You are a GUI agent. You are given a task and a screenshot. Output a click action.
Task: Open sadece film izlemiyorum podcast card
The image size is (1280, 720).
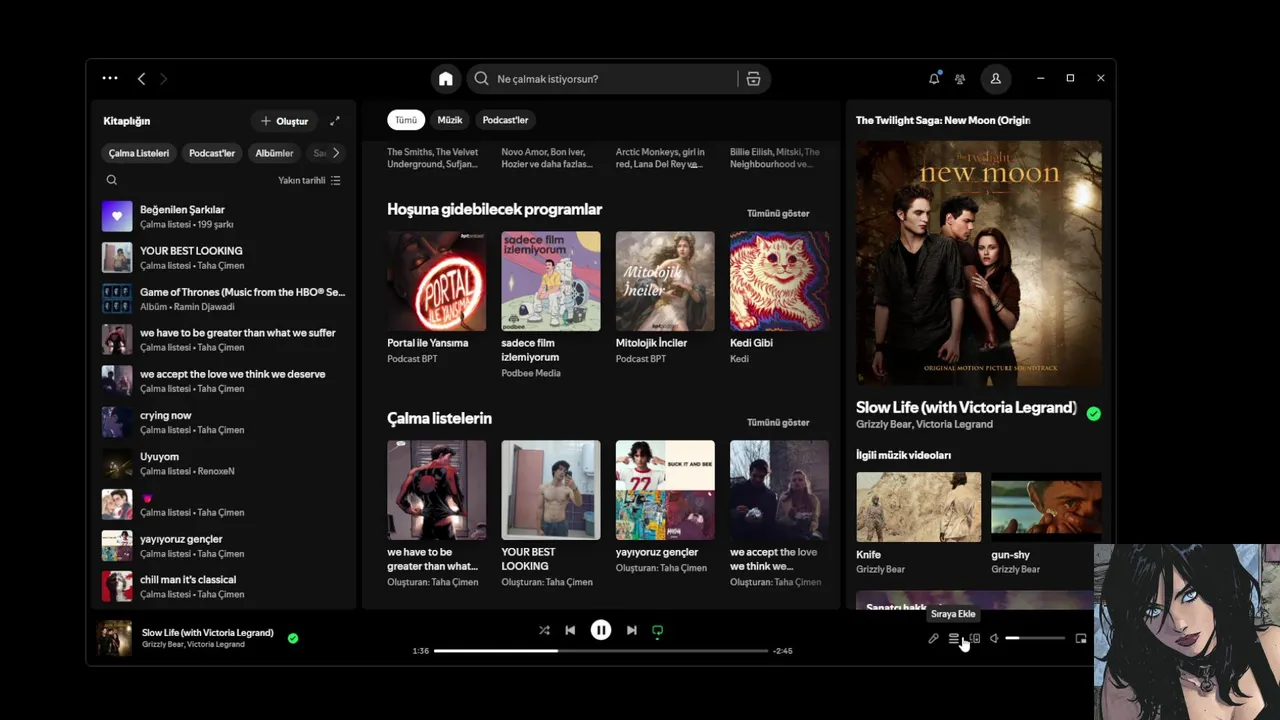(x=551, y=305)
